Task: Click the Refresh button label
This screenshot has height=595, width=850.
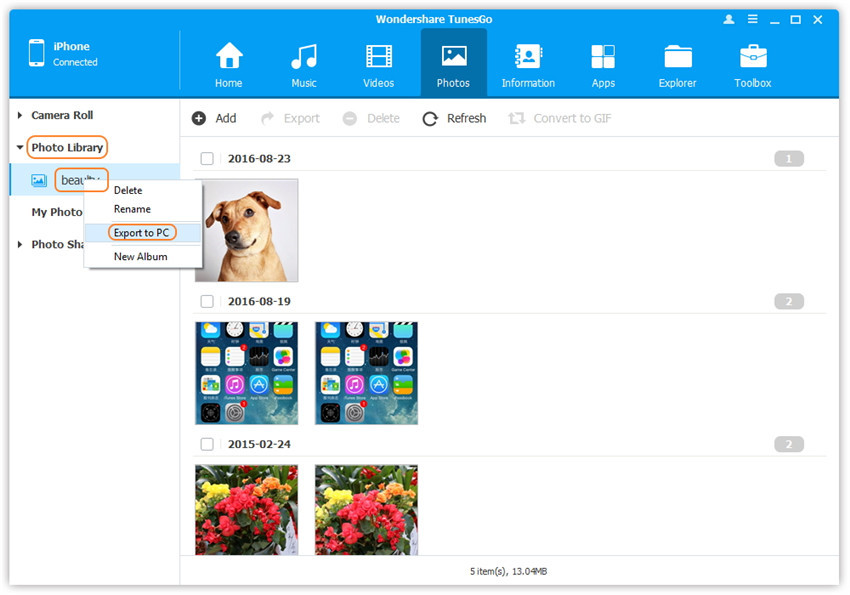Action: pos(466,118)
